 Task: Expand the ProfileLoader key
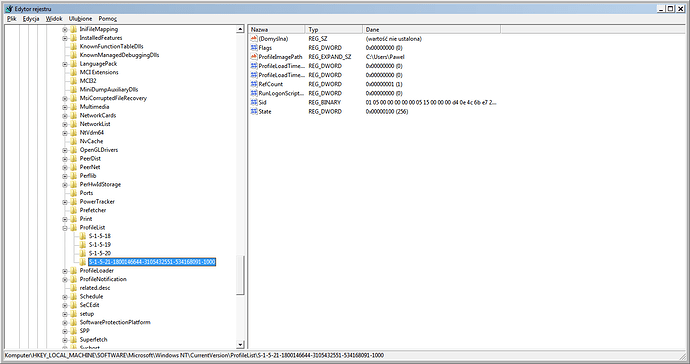click(65, 271)
